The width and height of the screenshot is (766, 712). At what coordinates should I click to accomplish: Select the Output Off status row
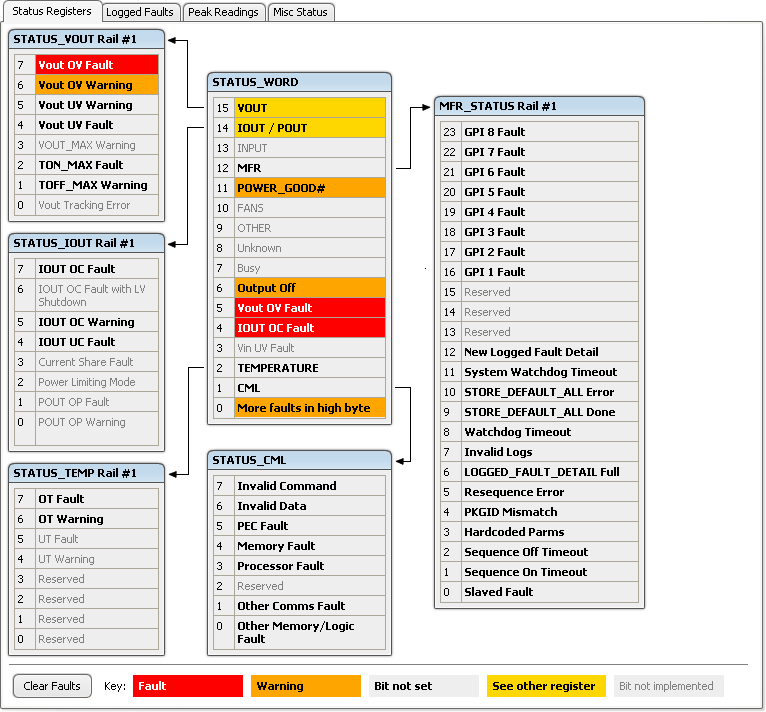click(309, 288)
